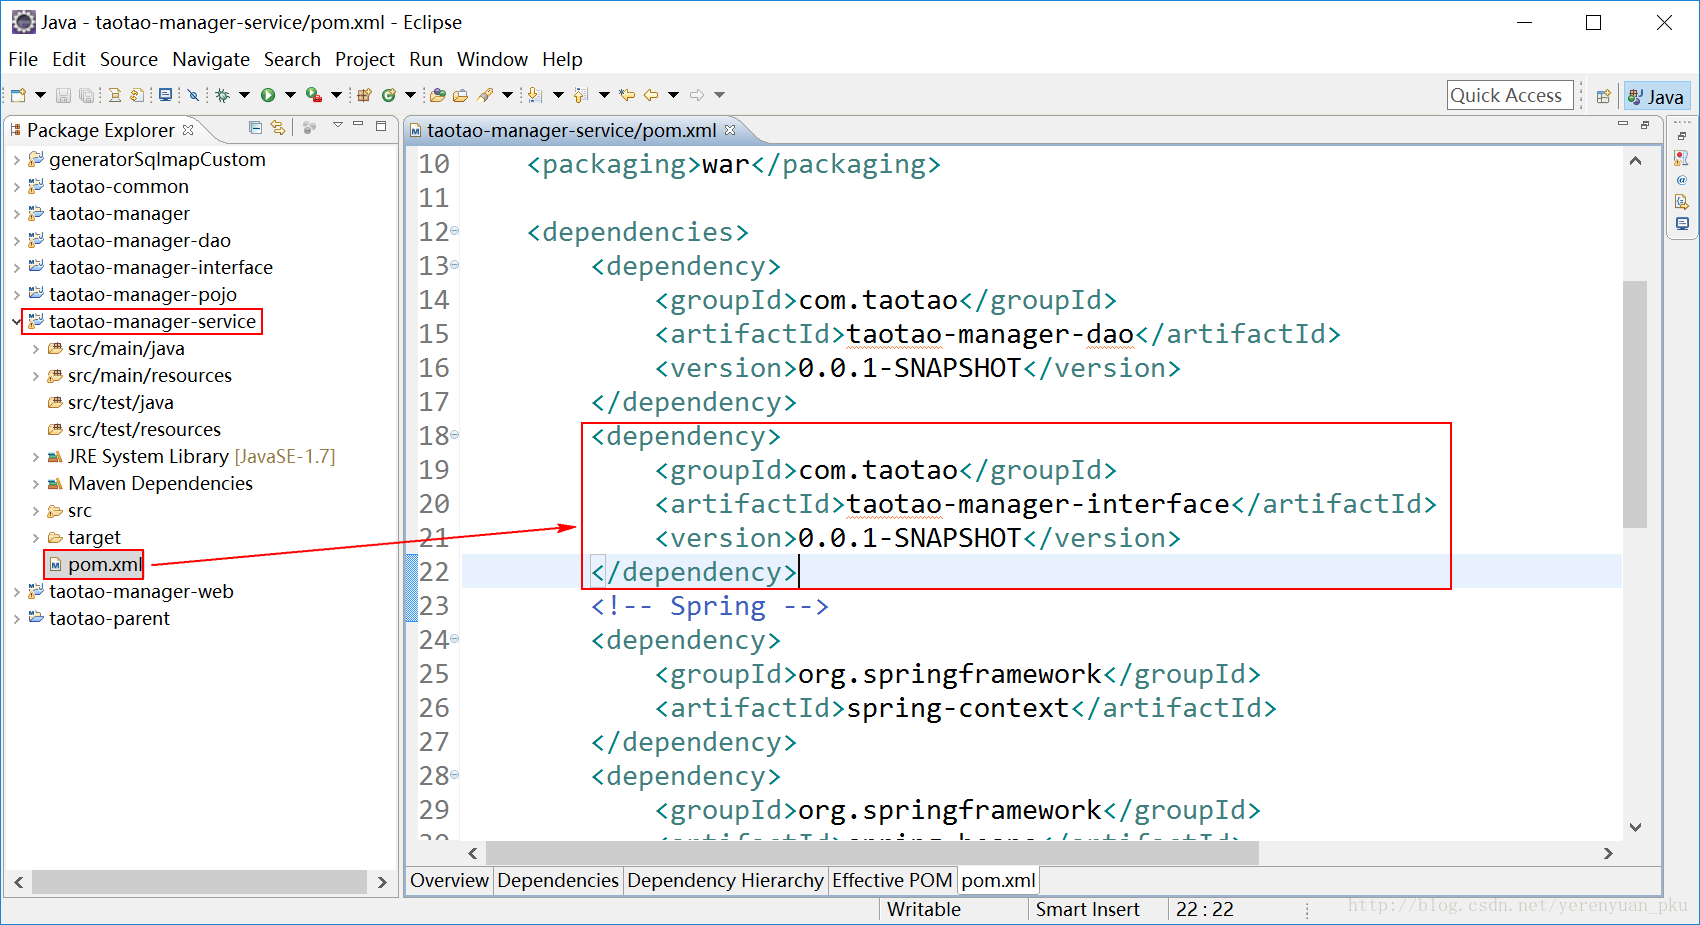
Task: Click the green Run button
Action: 268,95
